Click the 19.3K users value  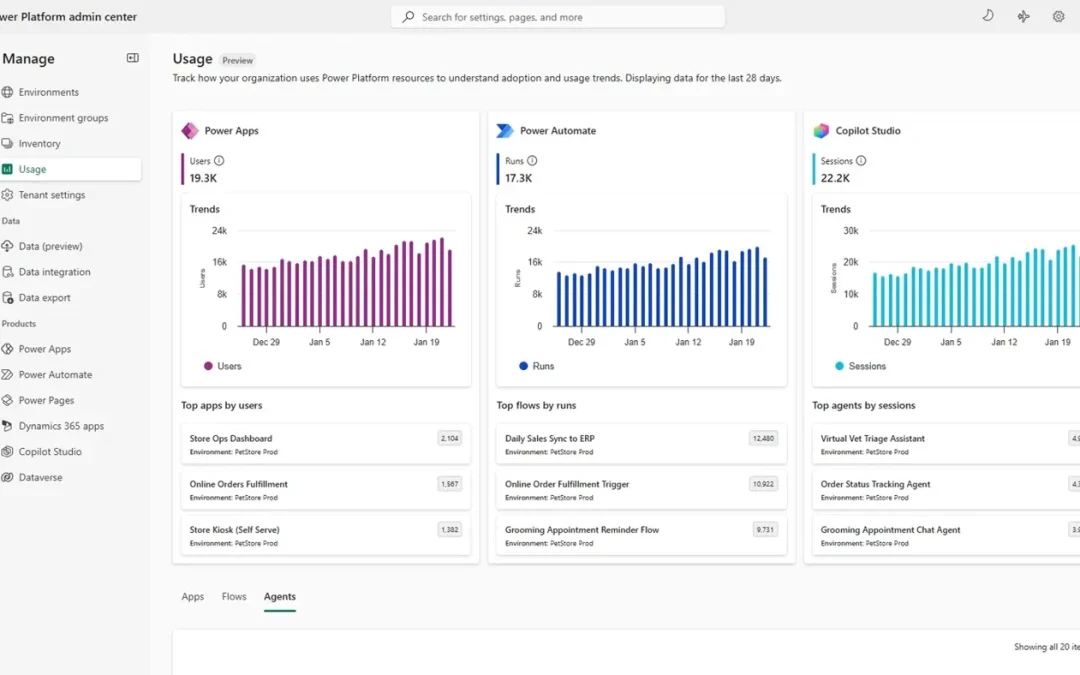(x=203, y=178)
